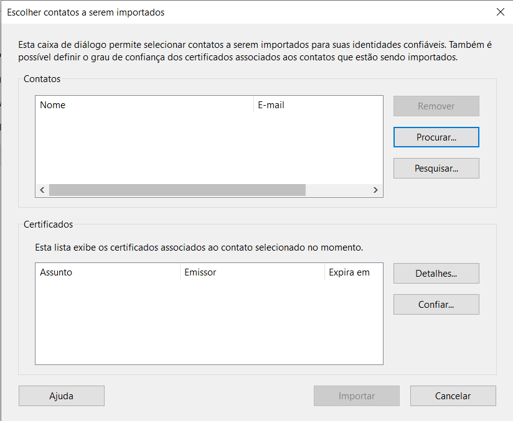Image resolution: width=513 pixels, height=421 pixels.
Task: Click the Assunto column header
Action: point(108,272)
